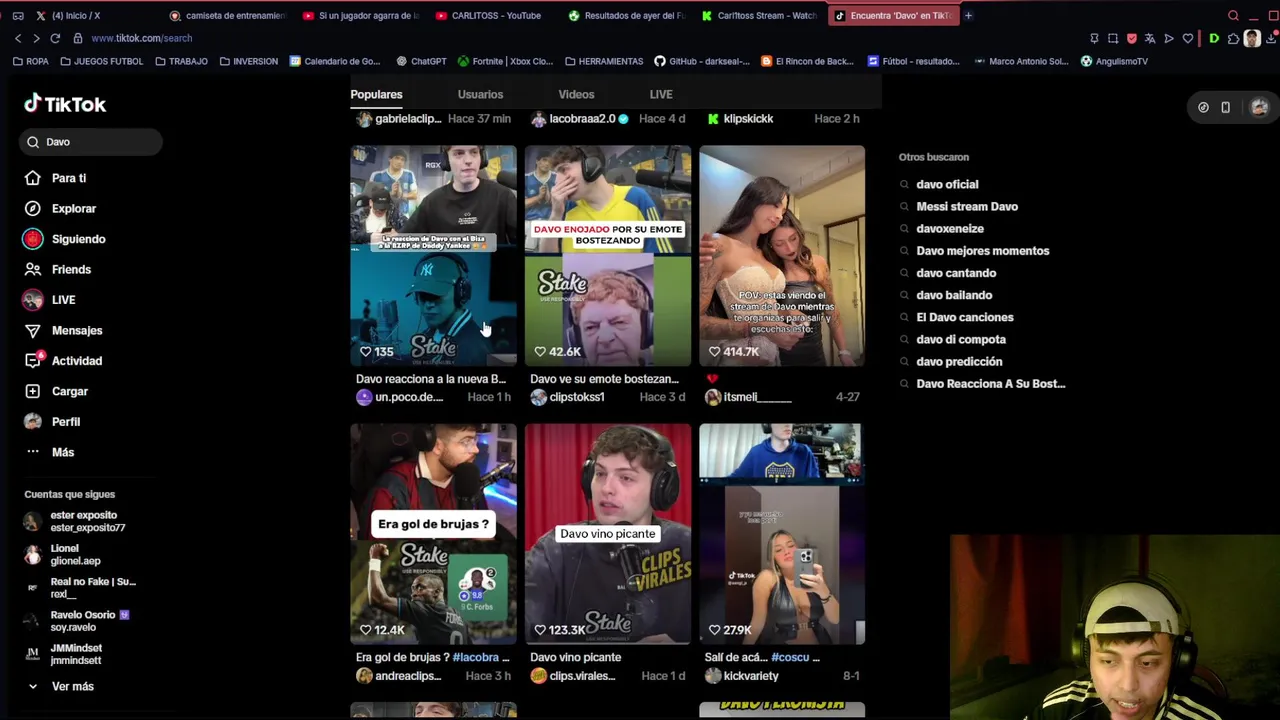Click the browser translate icon
The image size is (1280, 720).
point(1150,38)
